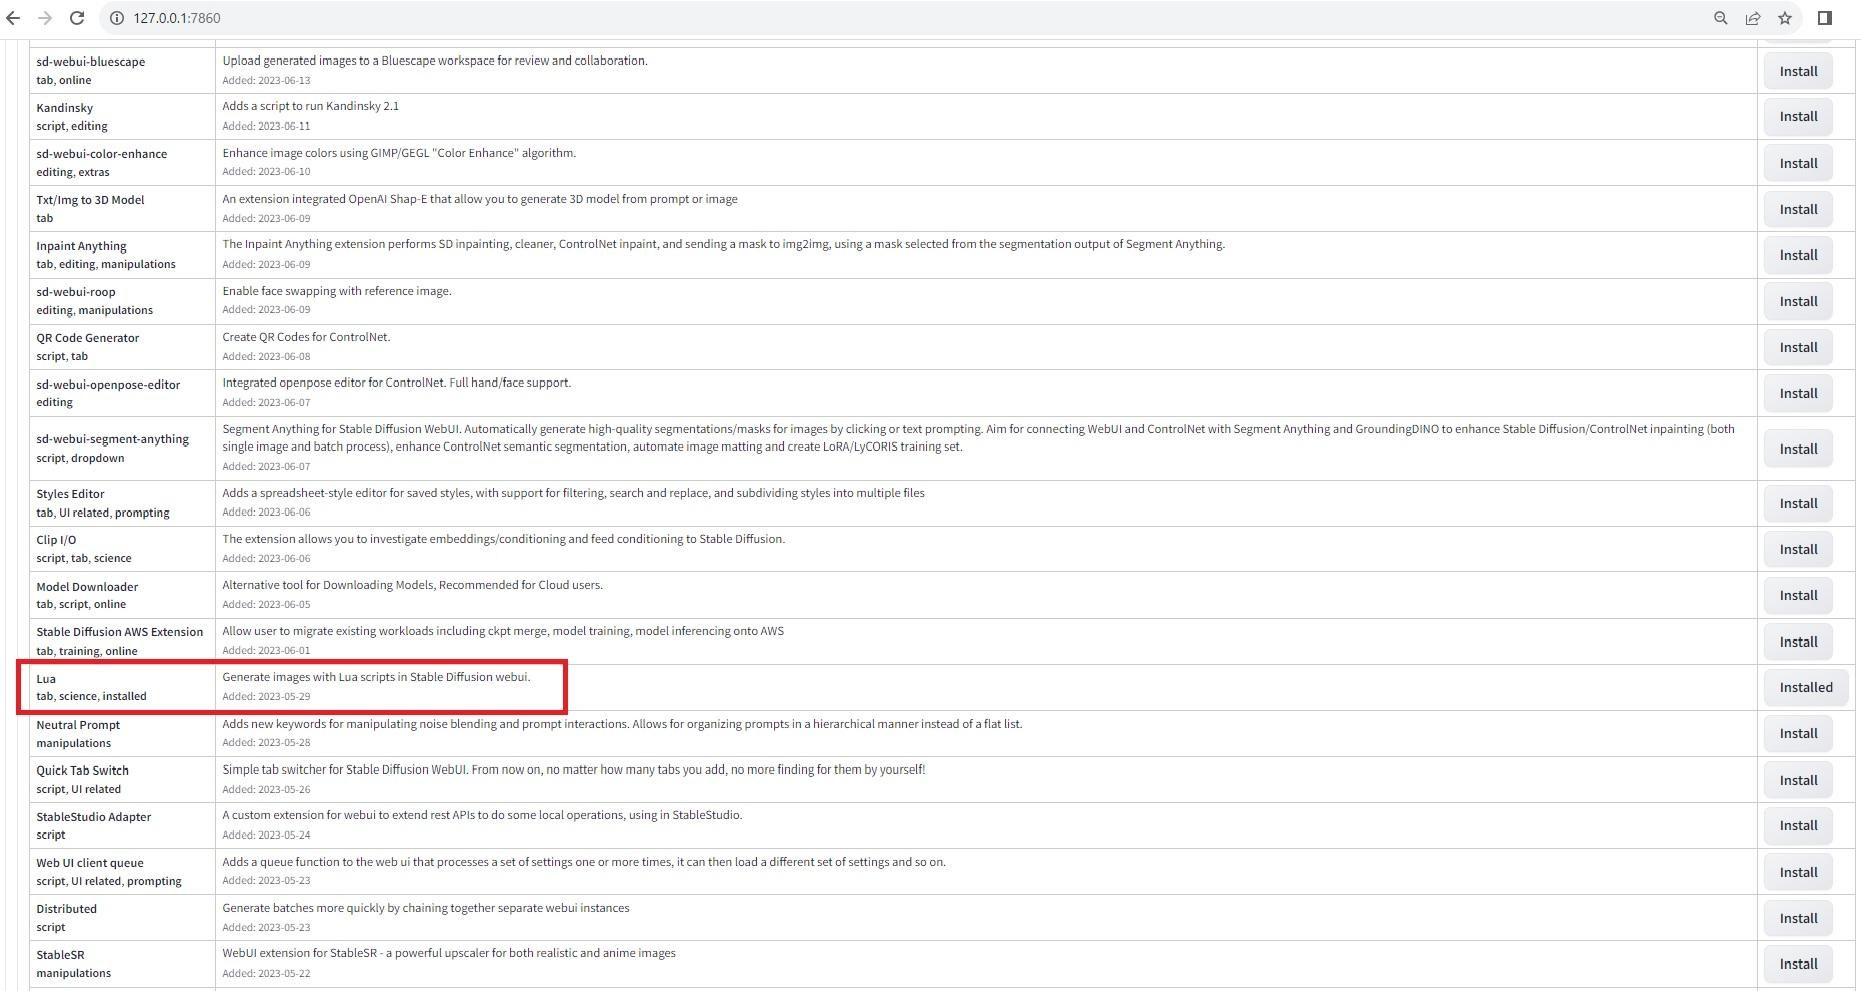The image size is (1861, 991).
Task: Install the sd-webui-roop extension
Action: click(1797, 301)
